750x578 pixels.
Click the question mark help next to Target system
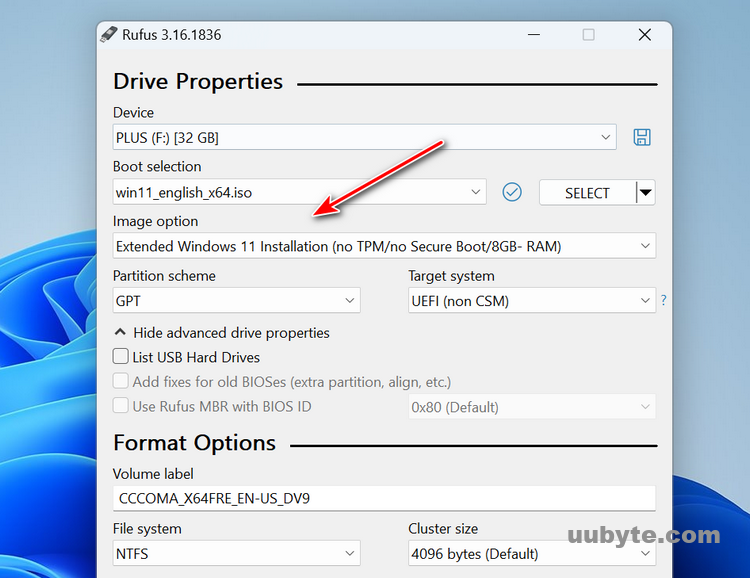[x=663, y=300]
